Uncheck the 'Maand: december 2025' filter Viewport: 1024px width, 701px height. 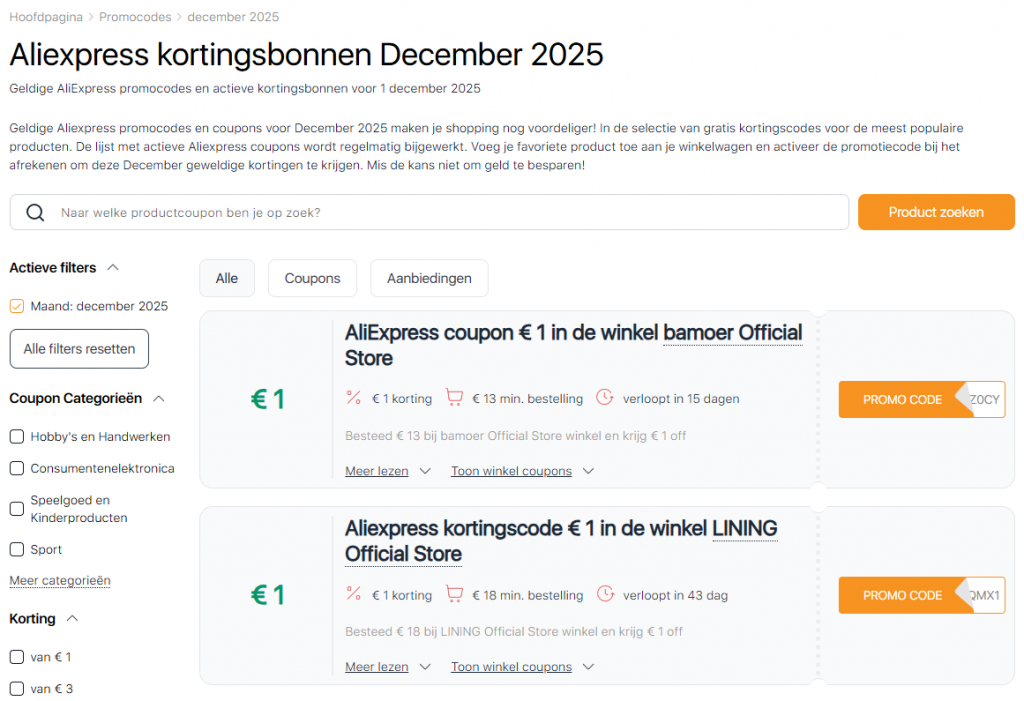16,307
